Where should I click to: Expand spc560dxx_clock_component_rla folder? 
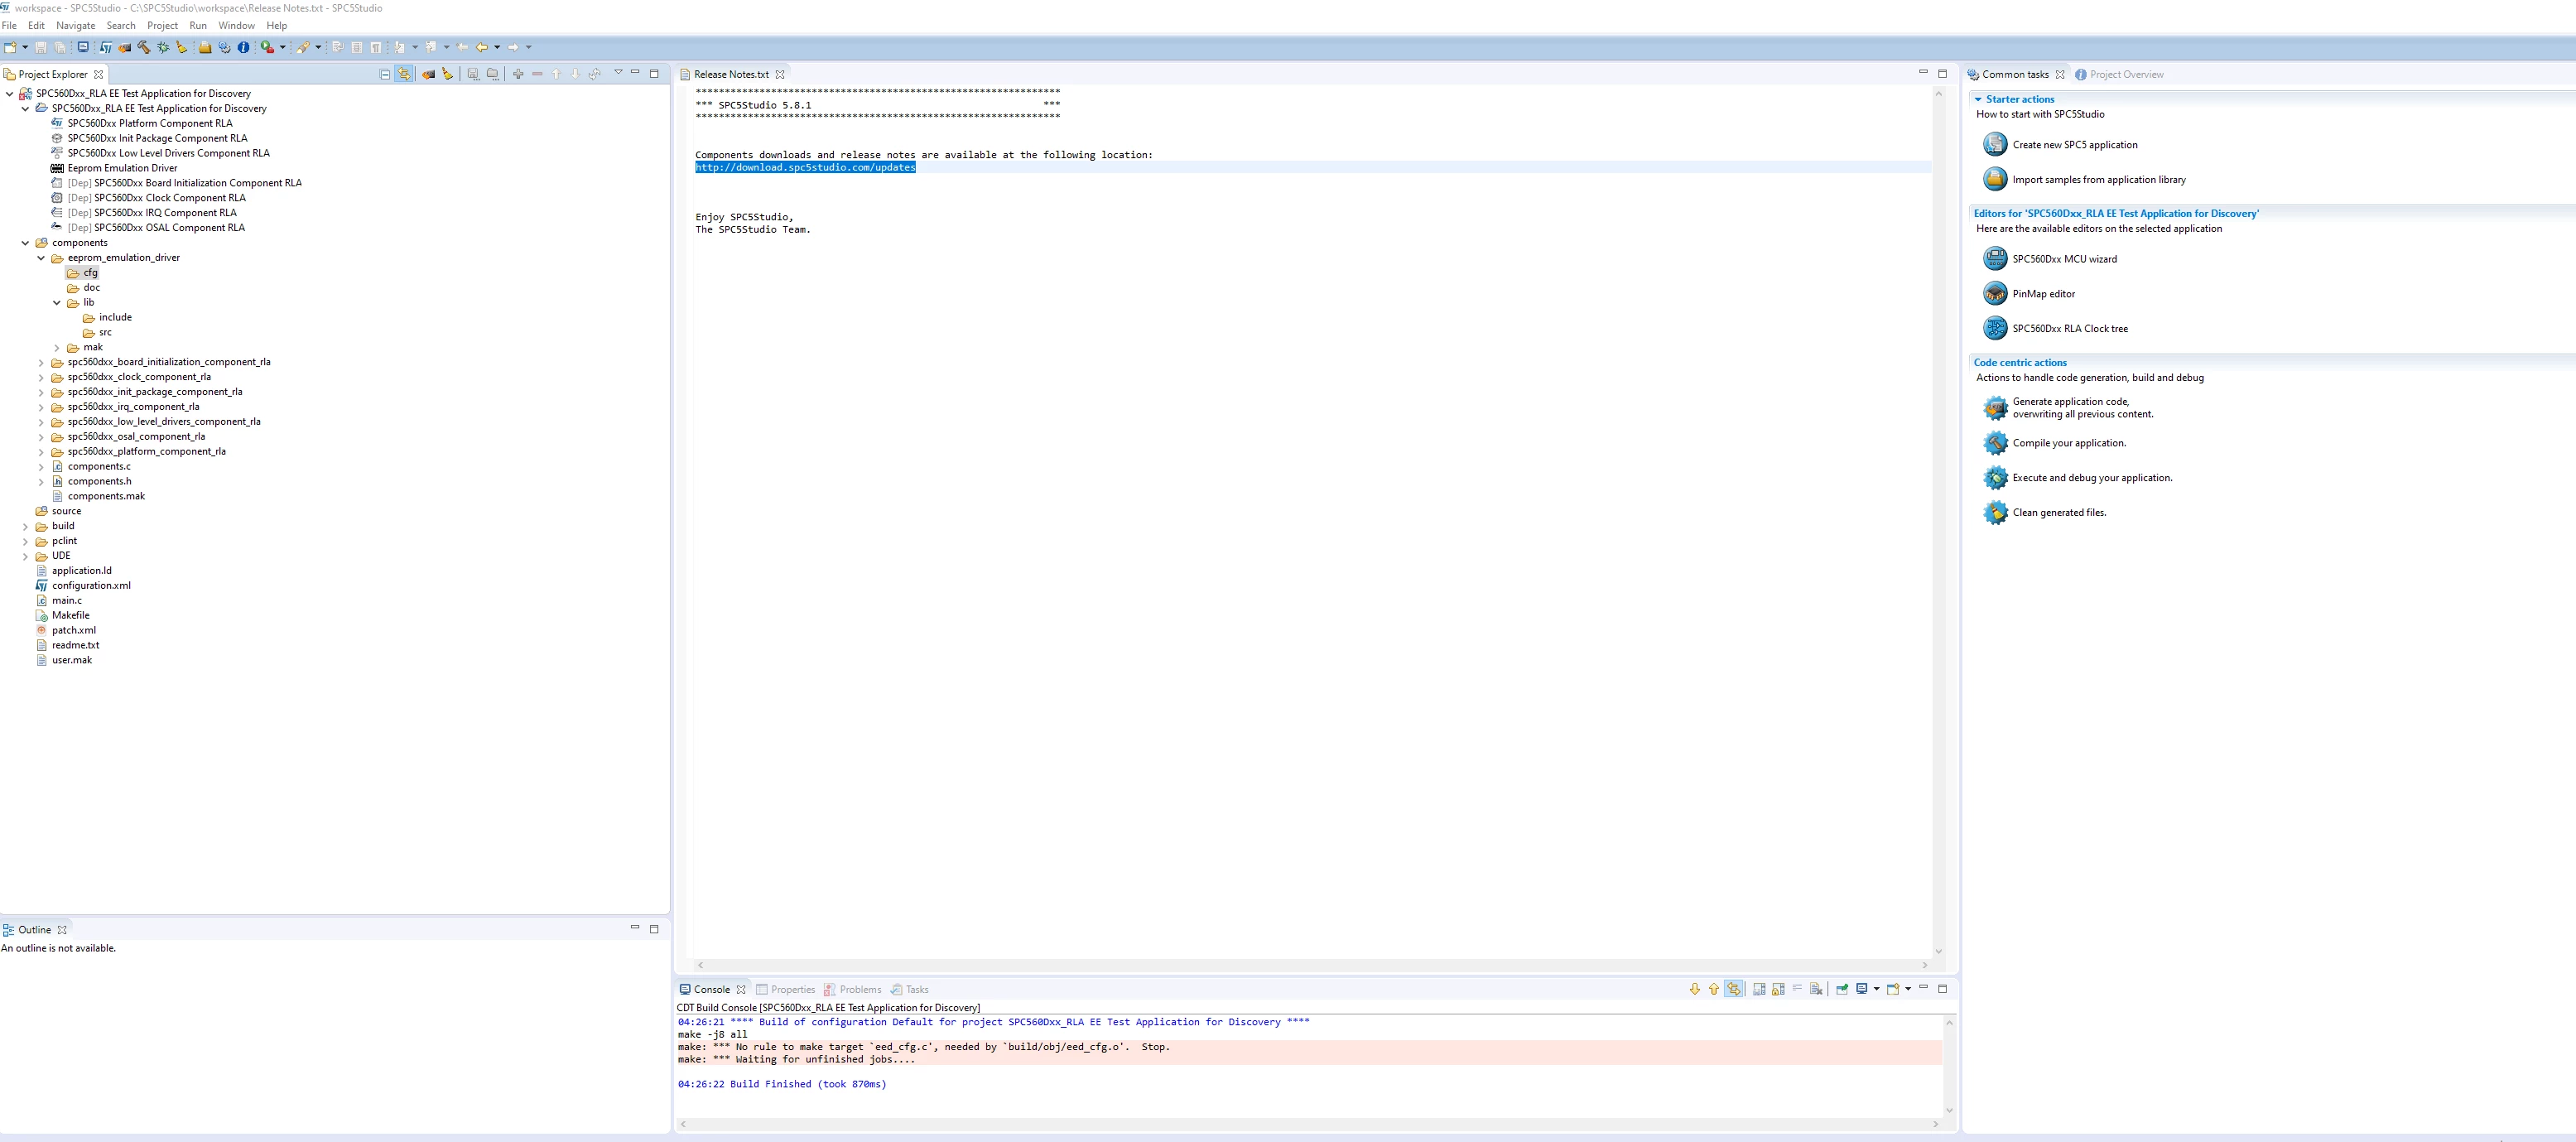pos(41,377)
